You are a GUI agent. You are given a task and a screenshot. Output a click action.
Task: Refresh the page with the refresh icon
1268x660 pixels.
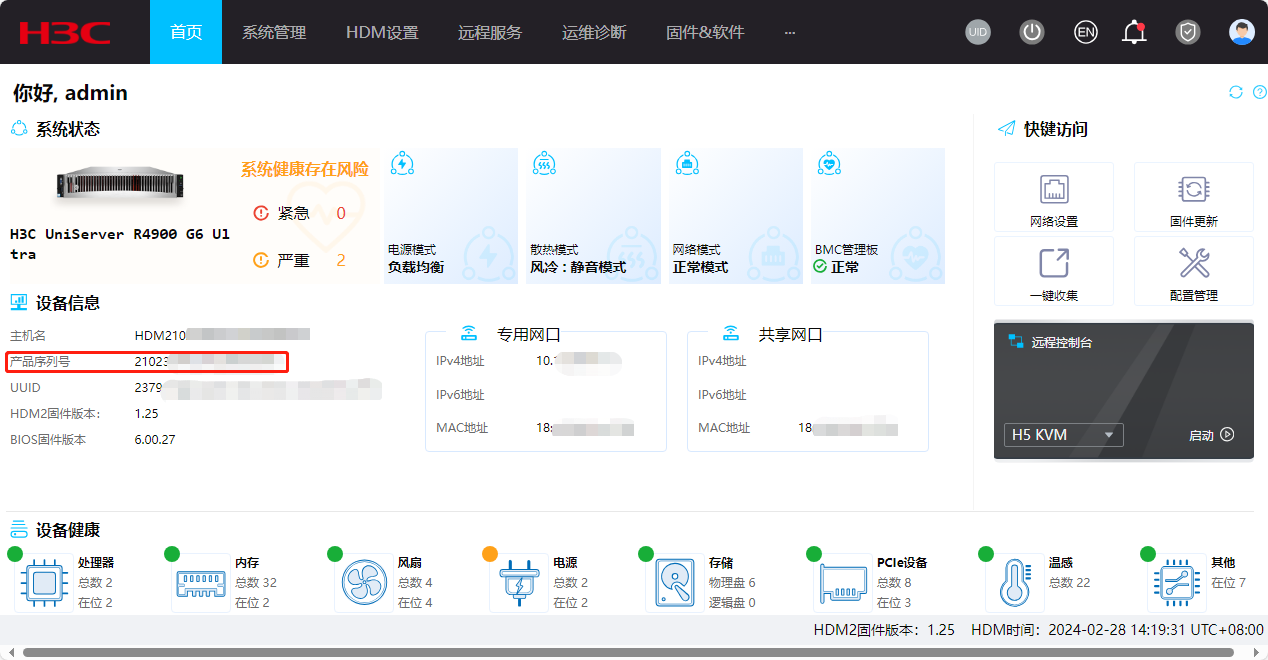click(1236, 92)
